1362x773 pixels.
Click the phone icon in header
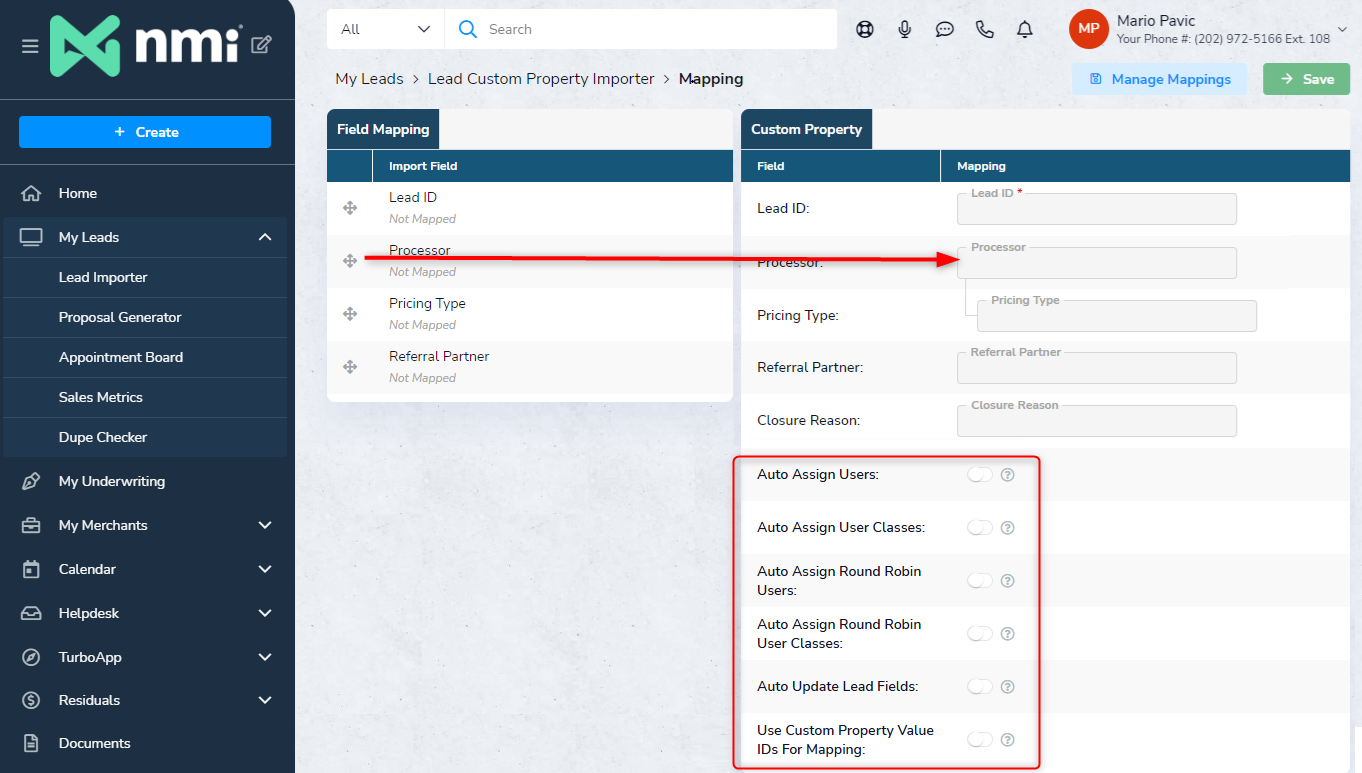985,30
